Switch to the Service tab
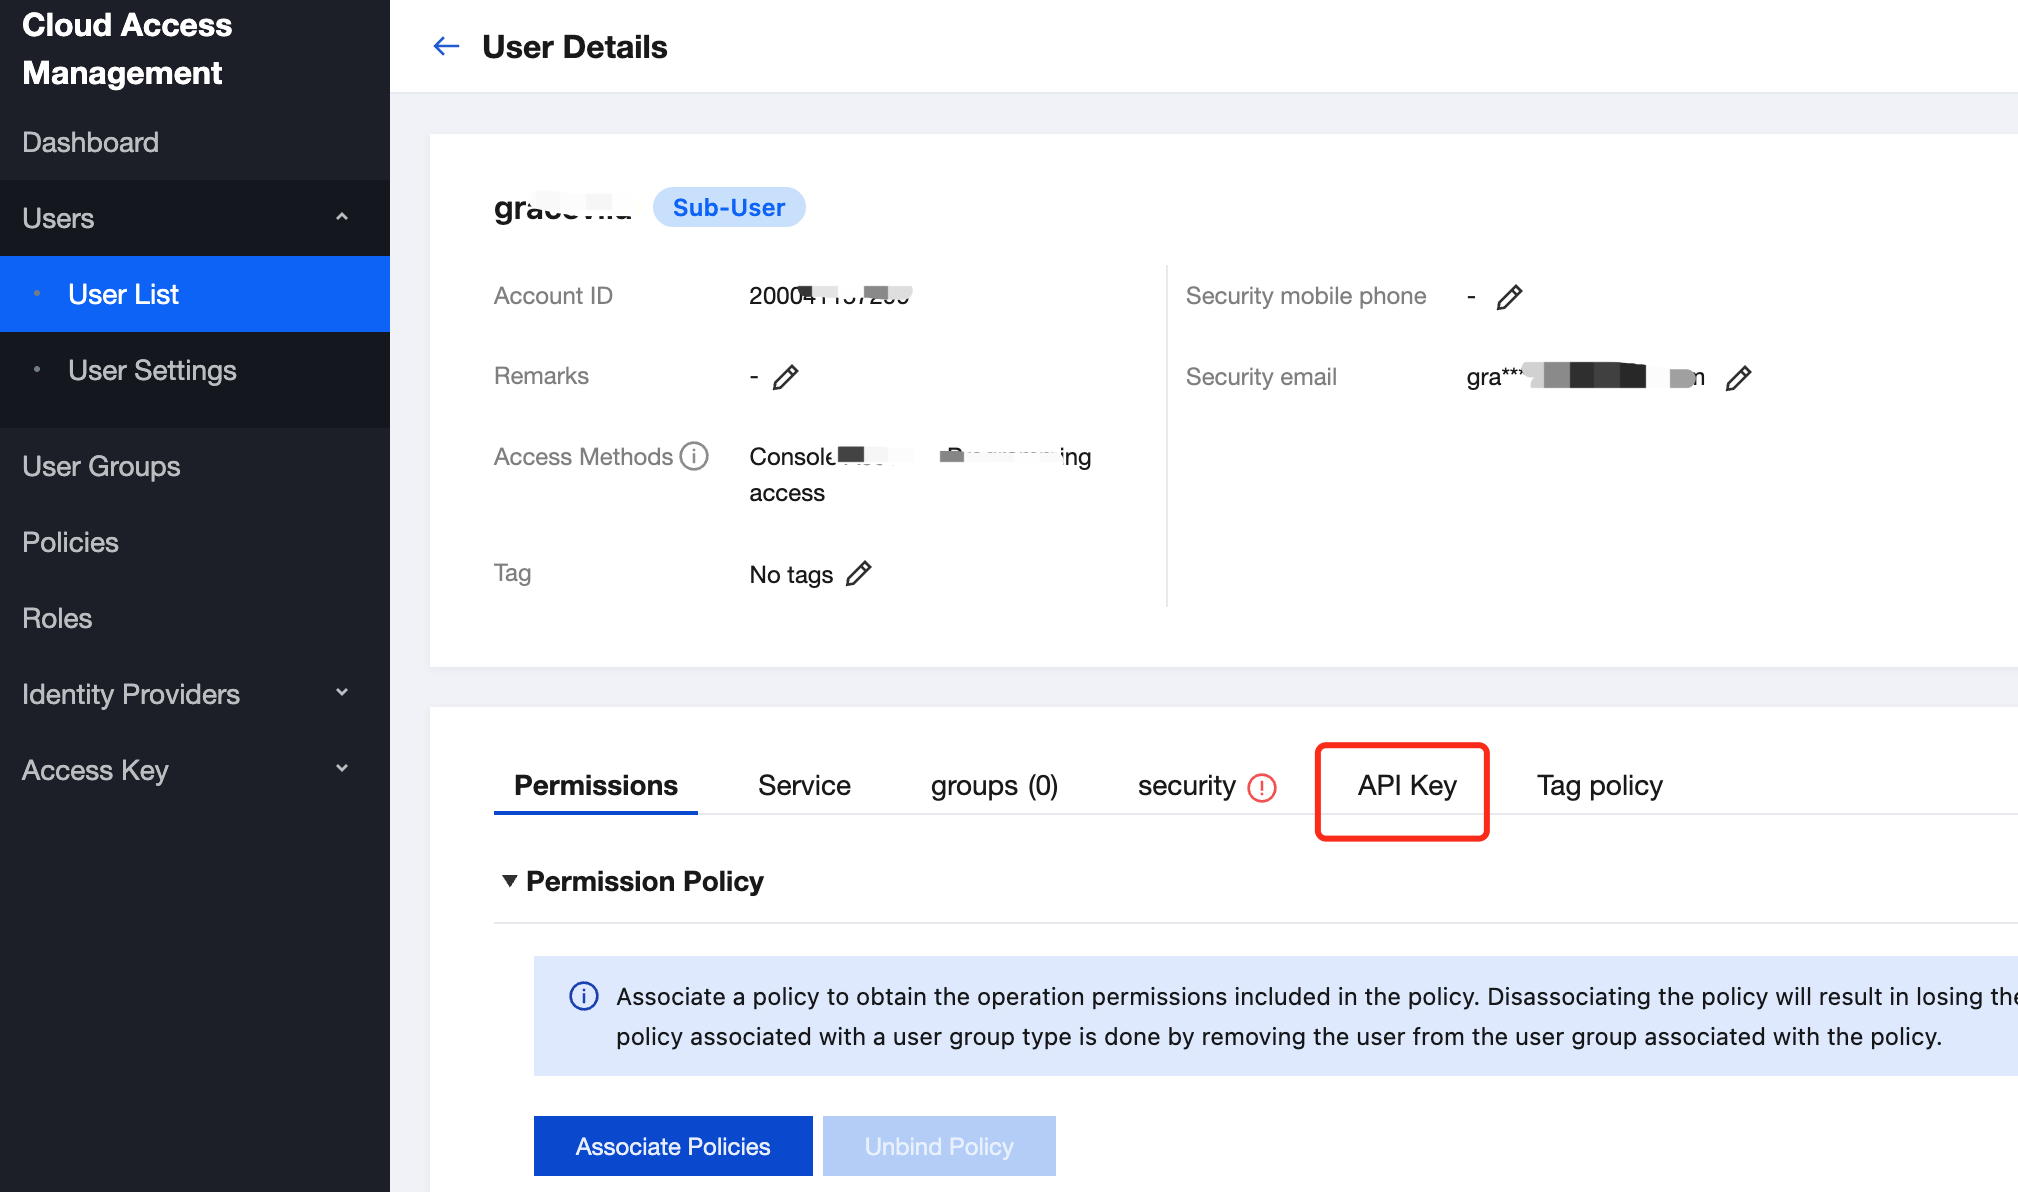The image size is (2018, 1192). point(804,786)
